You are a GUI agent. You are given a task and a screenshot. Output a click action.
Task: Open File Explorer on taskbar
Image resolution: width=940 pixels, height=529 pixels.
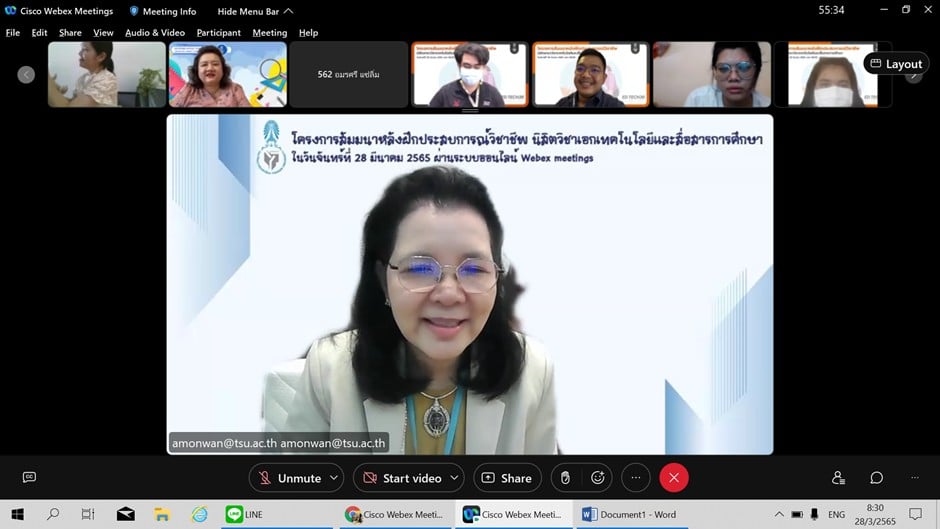(162, 515)
